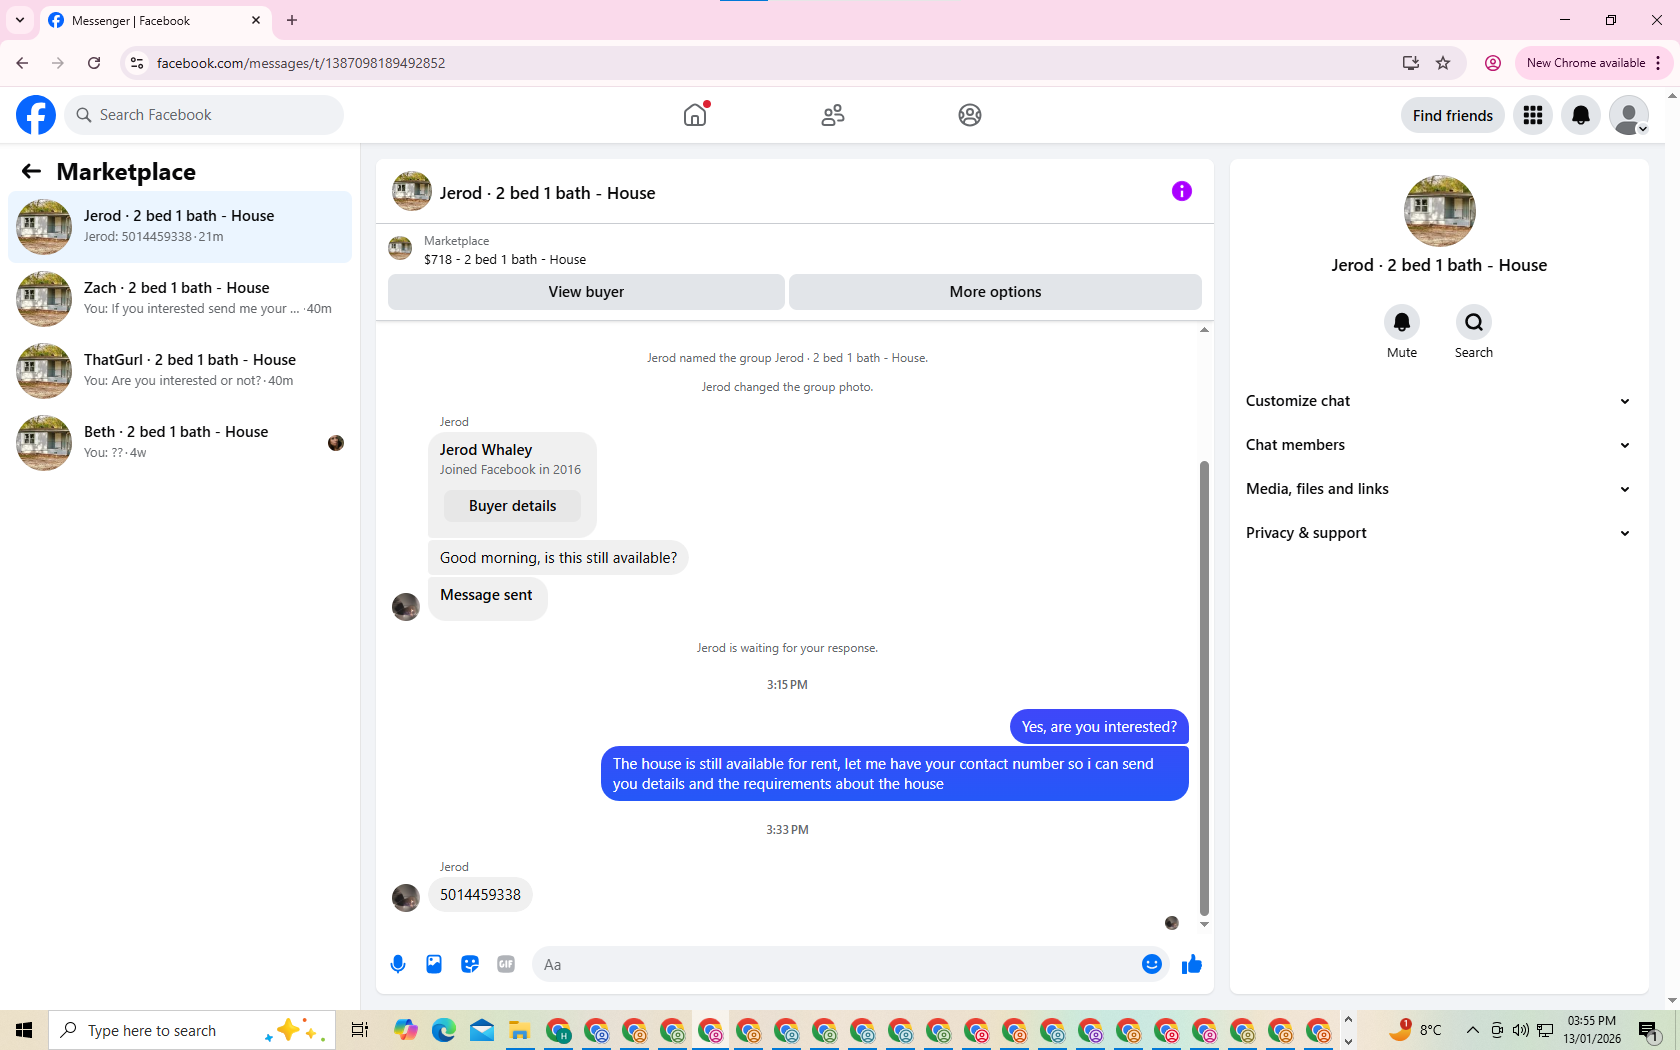
Task: Expand Media, files and links section
Action: point(1439,489)
